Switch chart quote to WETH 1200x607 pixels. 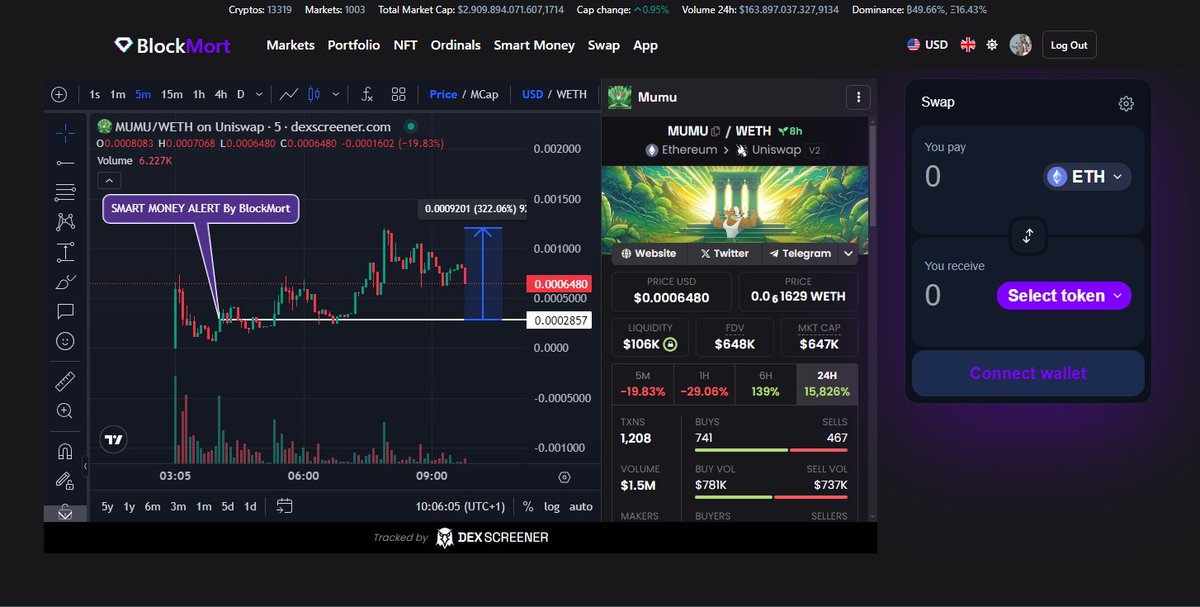[571, 94]
